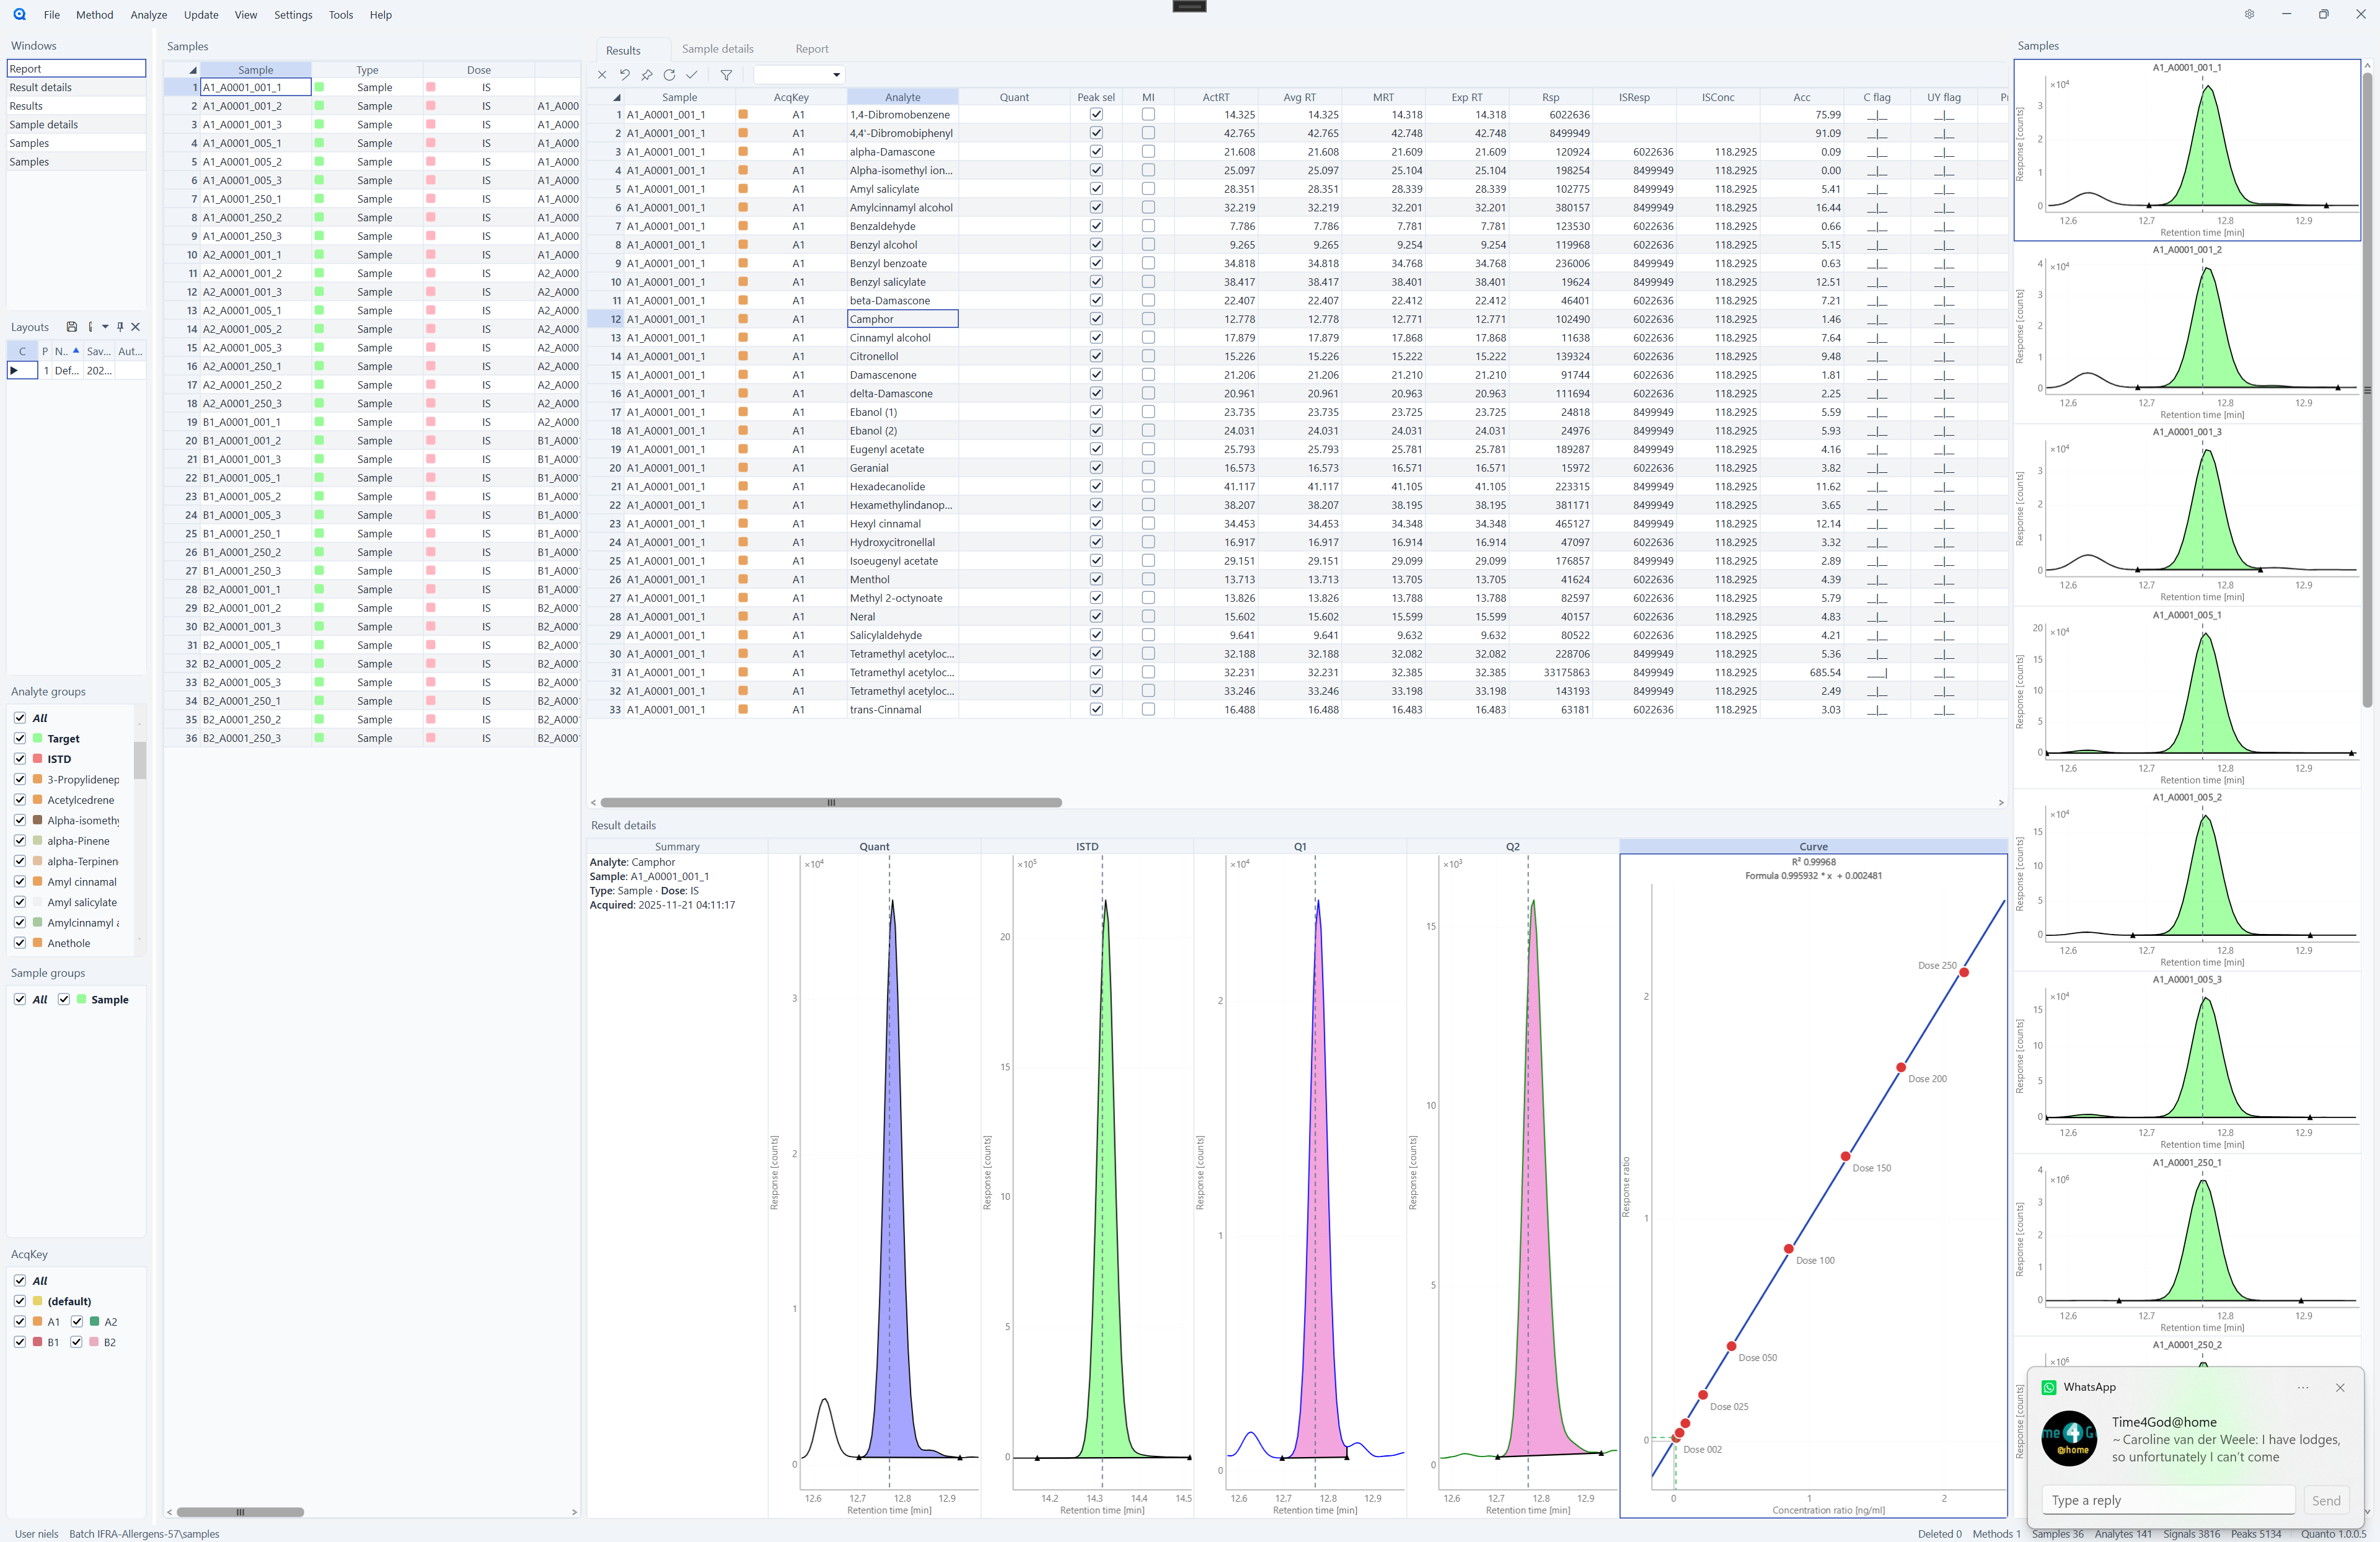This screenshot has width=2380, height=1542.
Task: Toggle MI checkbox for 1,4-Dibromobenzene row
Action: pos(1148,114)
